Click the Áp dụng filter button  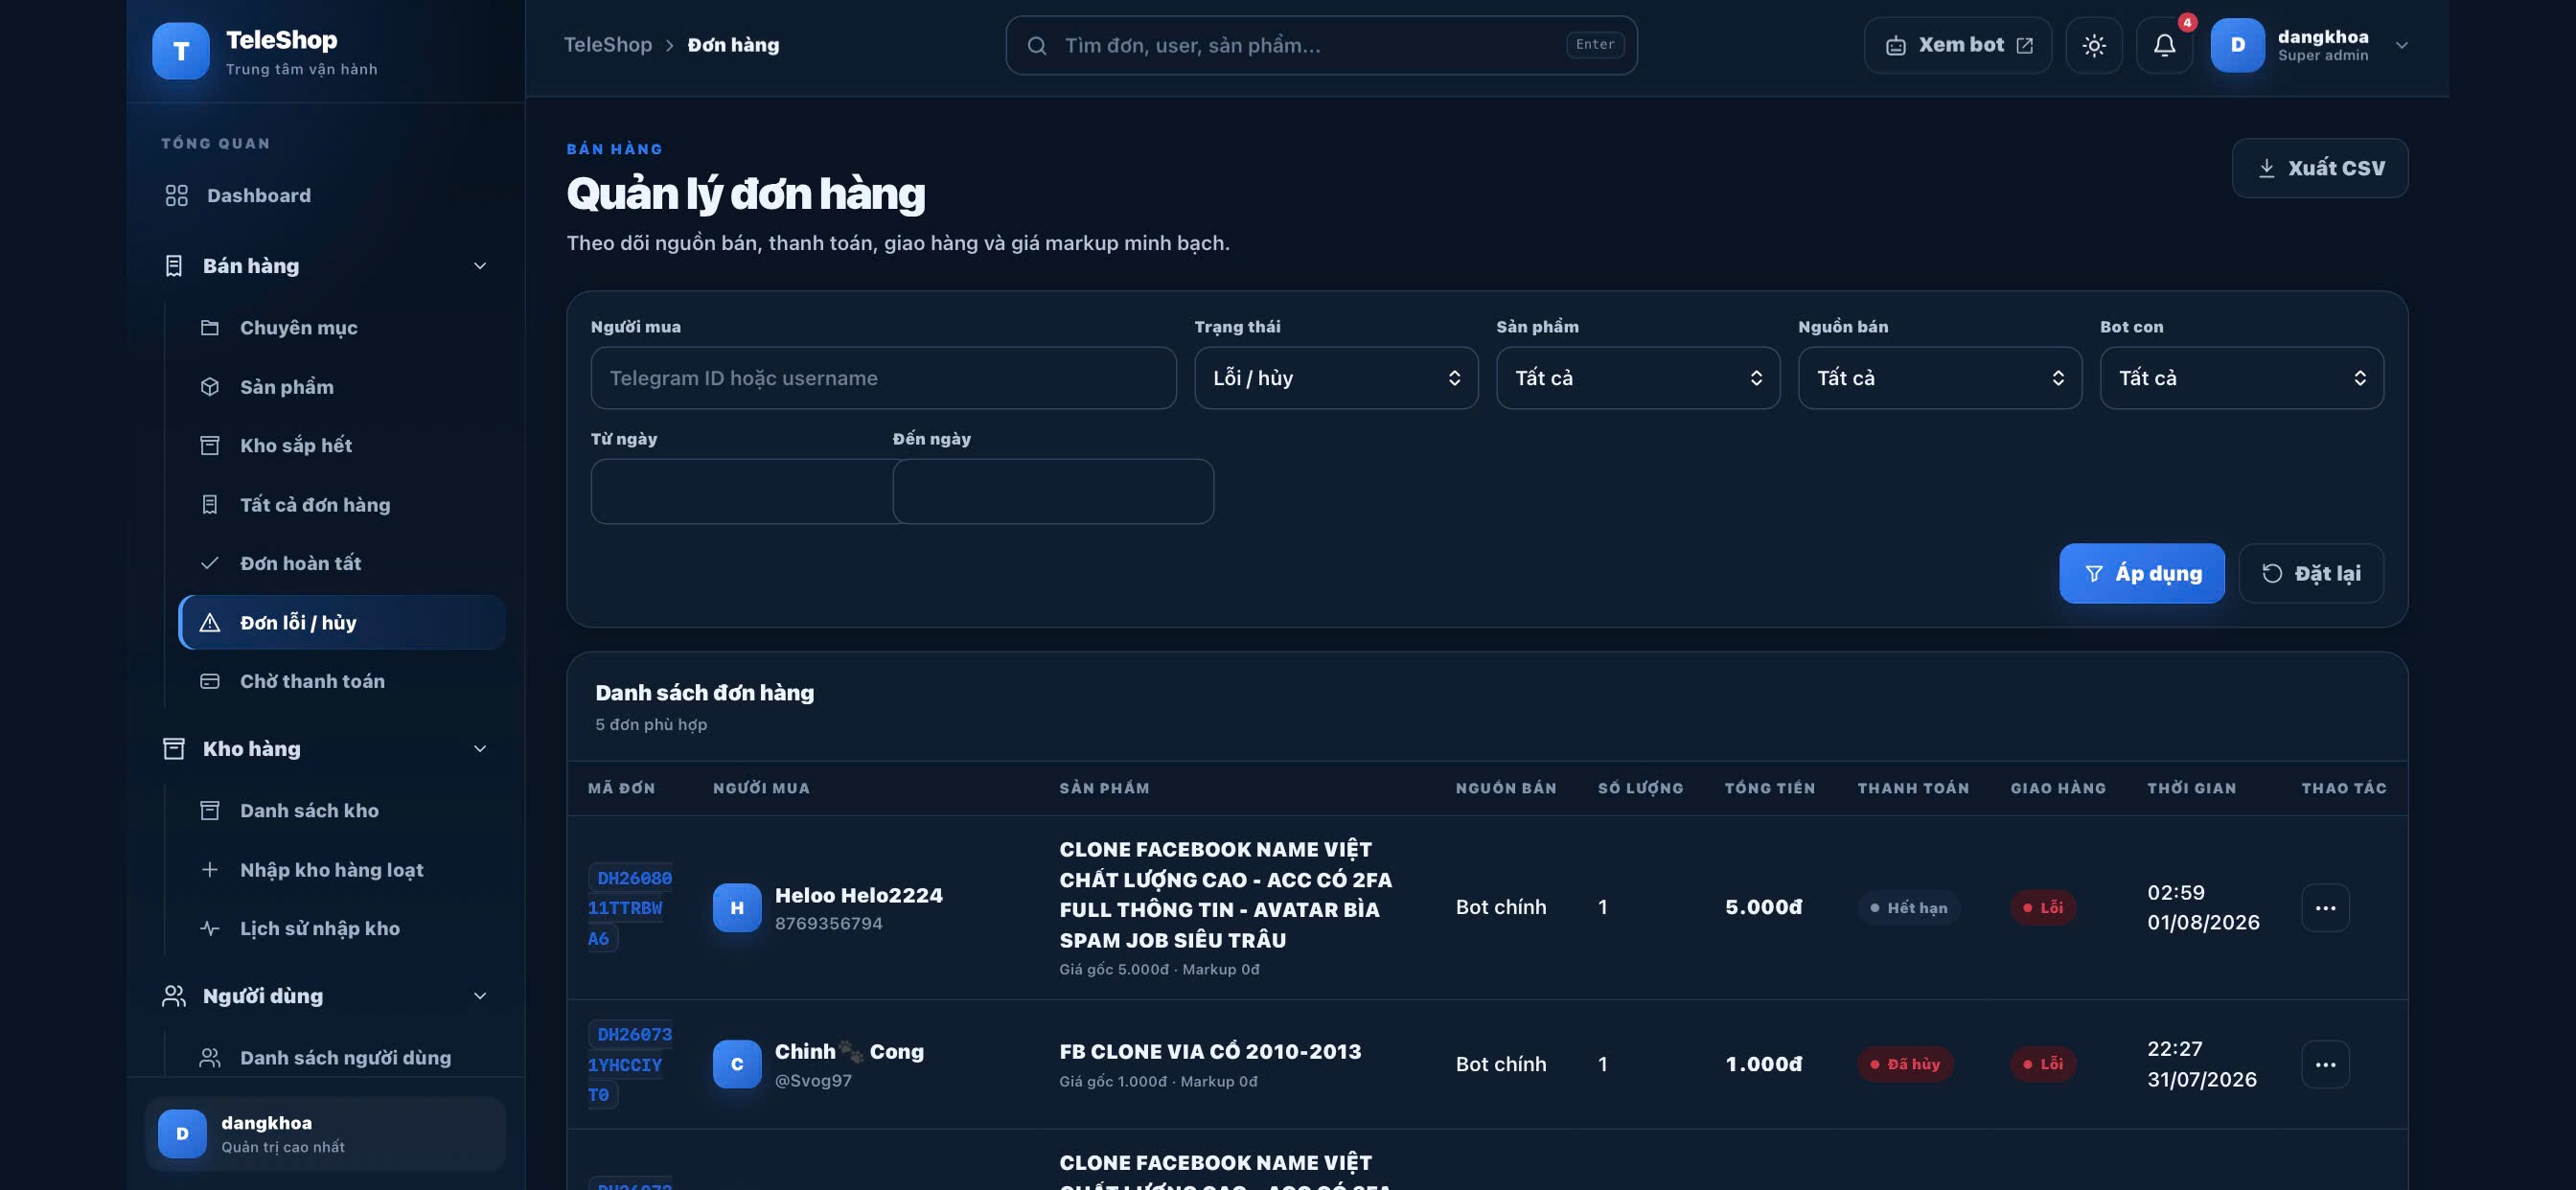2142,573
